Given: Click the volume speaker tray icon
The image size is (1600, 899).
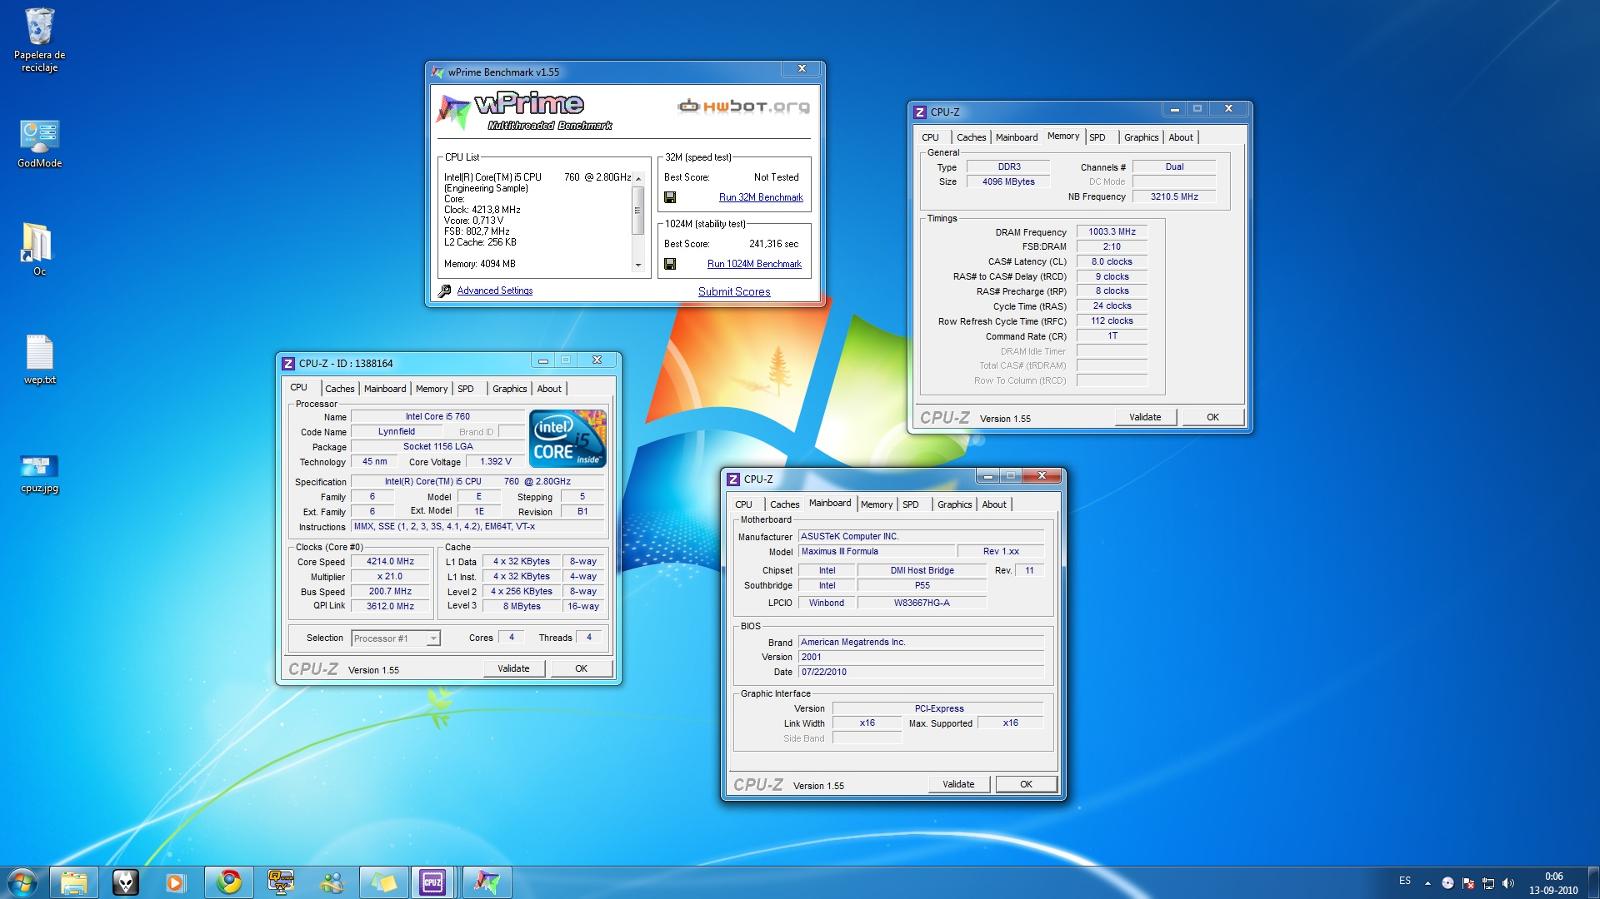Looking at the screenshot, I should pos(1508,883).
